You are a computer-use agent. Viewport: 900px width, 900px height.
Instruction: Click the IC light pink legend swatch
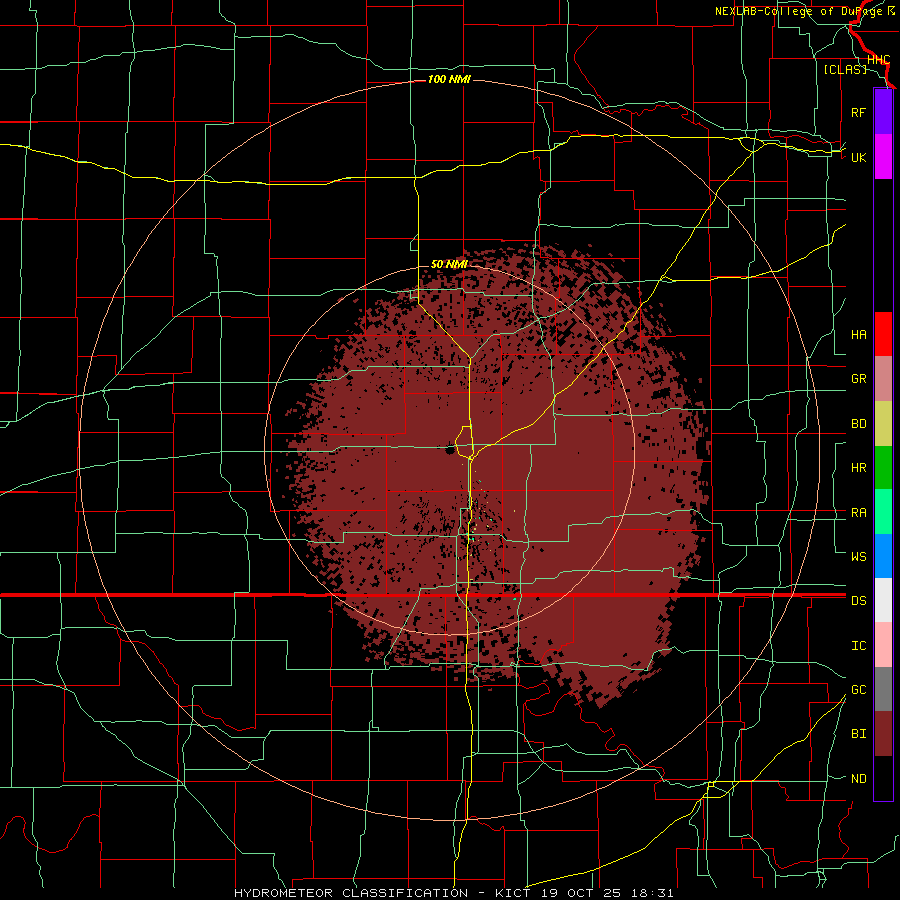click(883, 645)
